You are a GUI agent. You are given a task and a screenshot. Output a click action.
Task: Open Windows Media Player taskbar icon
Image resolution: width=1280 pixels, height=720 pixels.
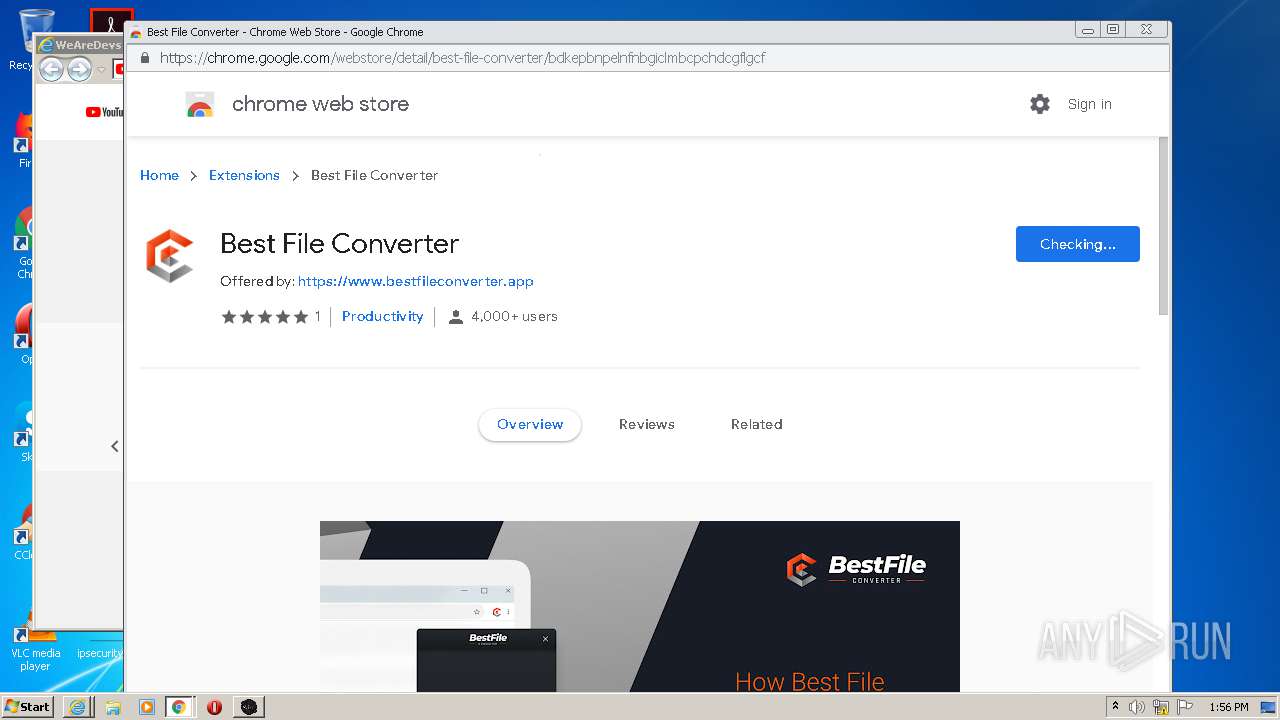[x=147, y=707]
